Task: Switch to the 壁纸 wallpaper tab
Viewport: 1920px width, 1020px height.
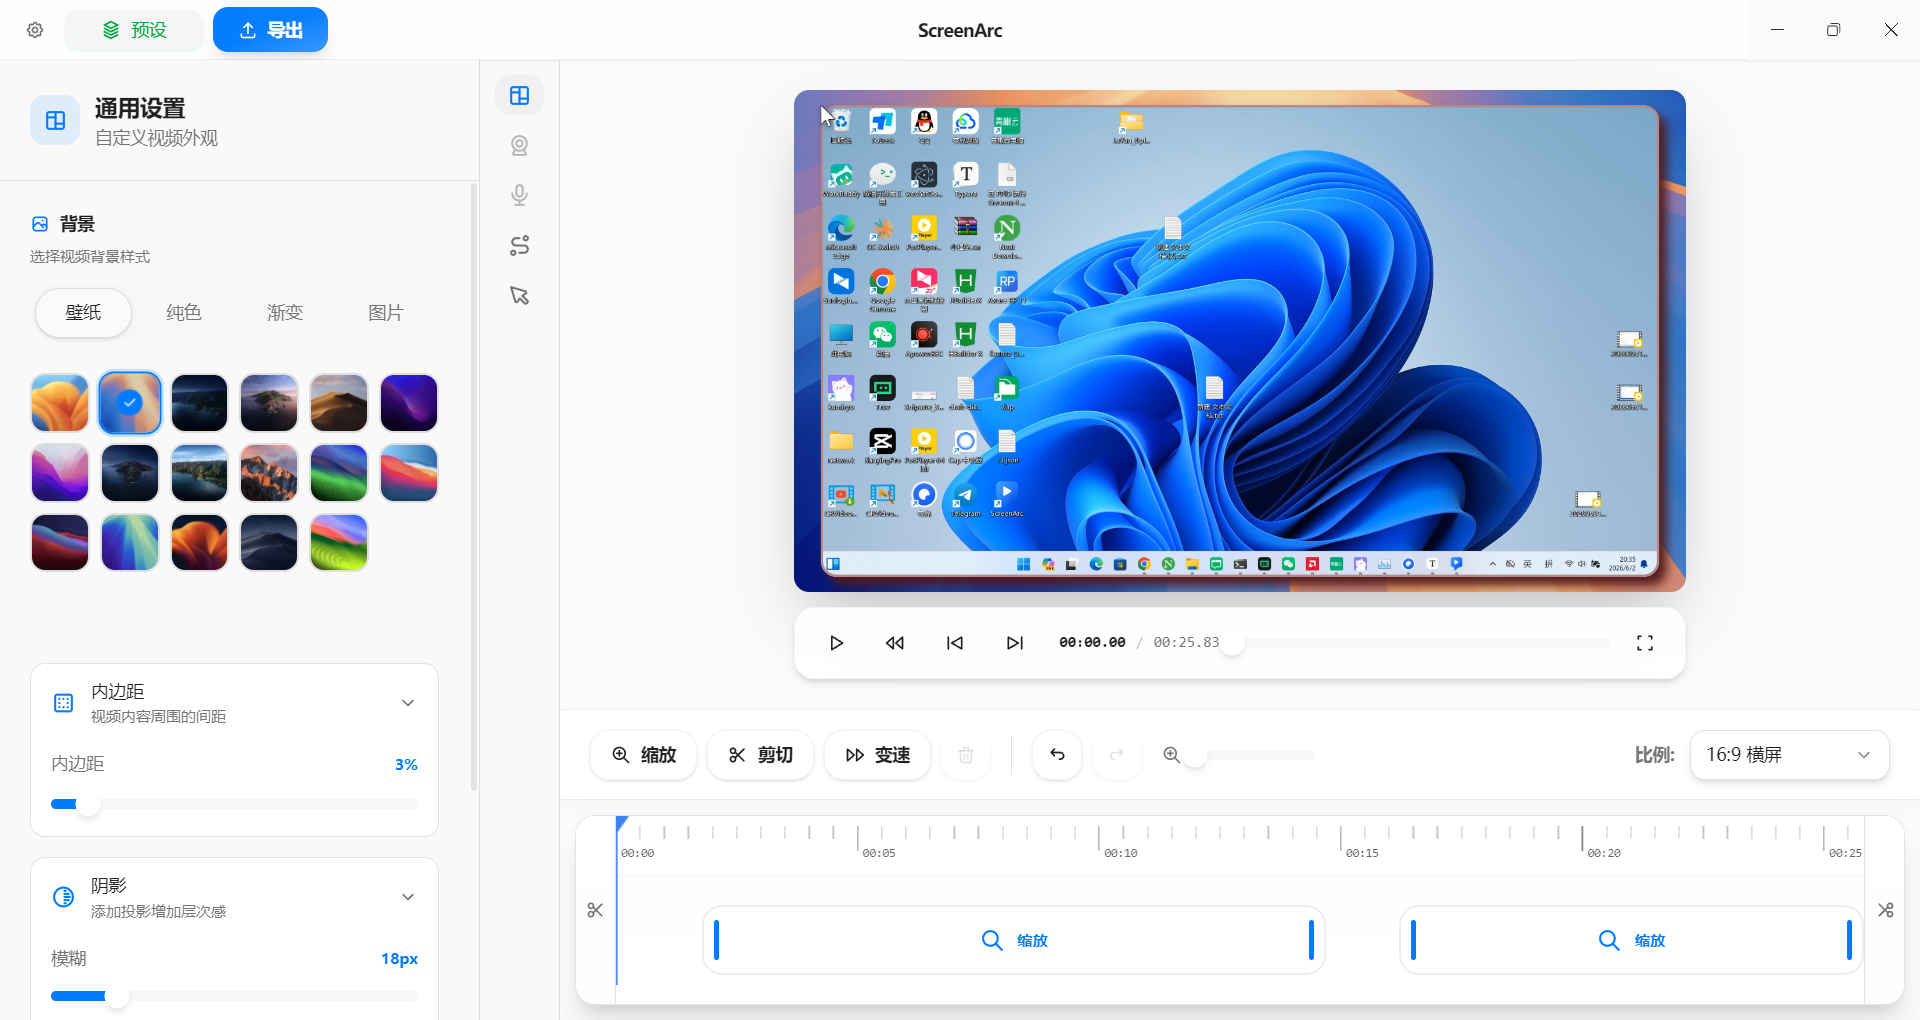Action: [84, 313]
